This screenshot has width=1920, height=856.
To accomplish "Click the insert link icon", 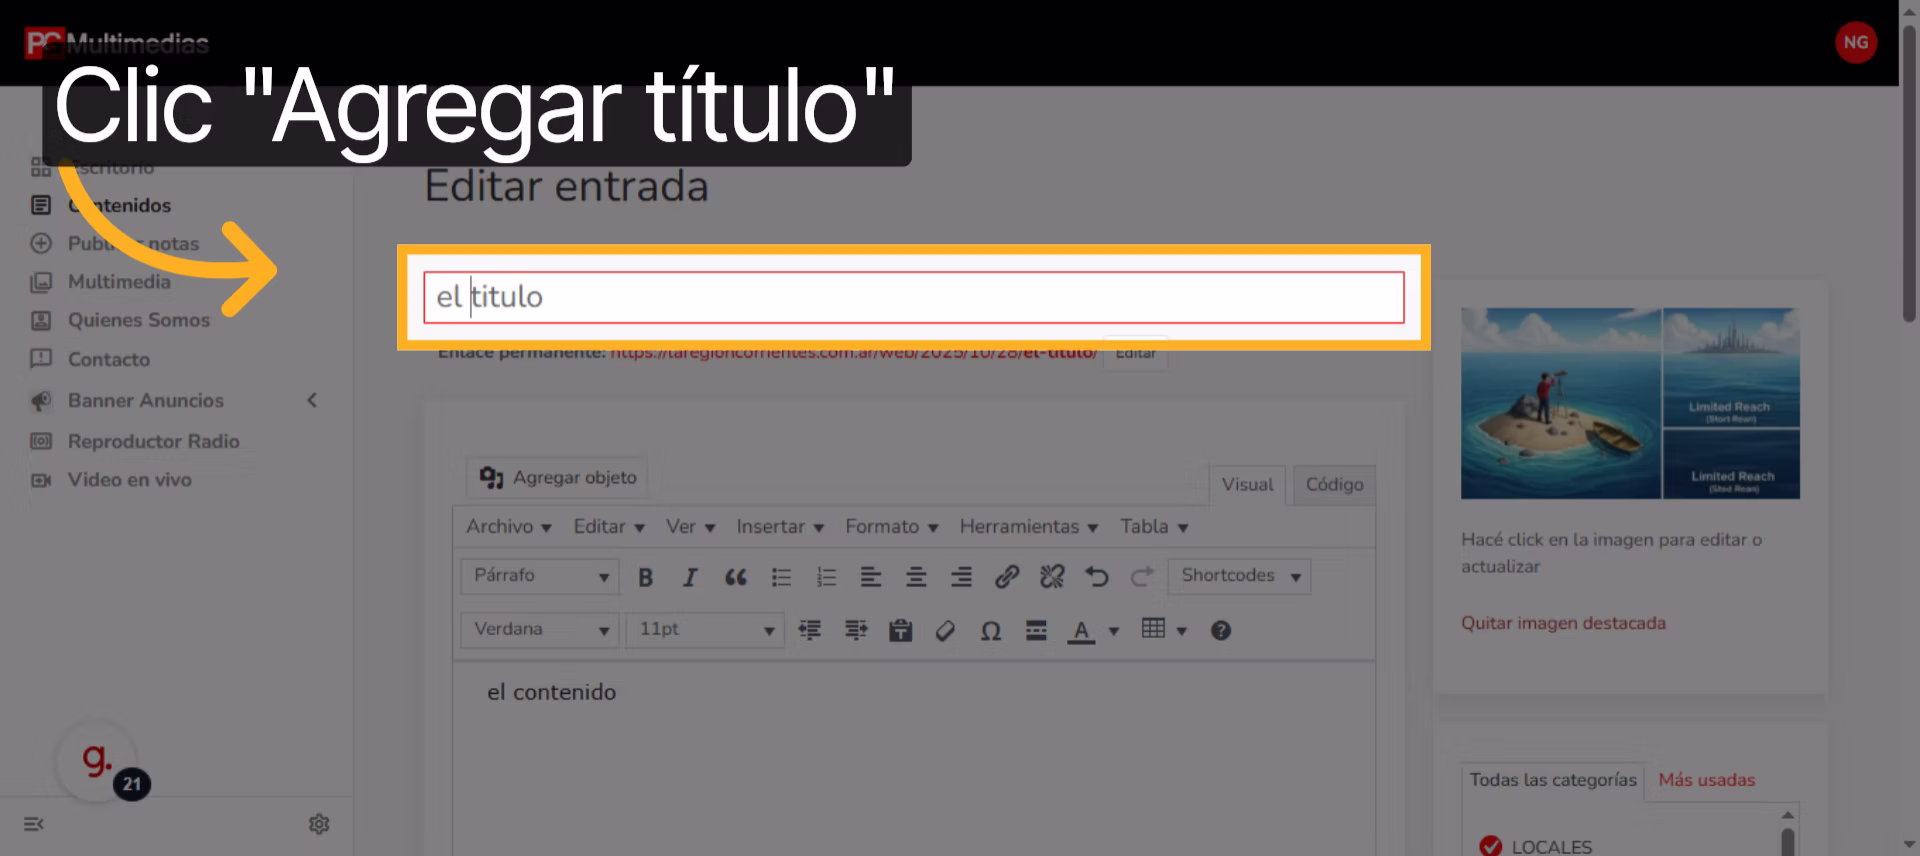I will tap(1006, 577).
